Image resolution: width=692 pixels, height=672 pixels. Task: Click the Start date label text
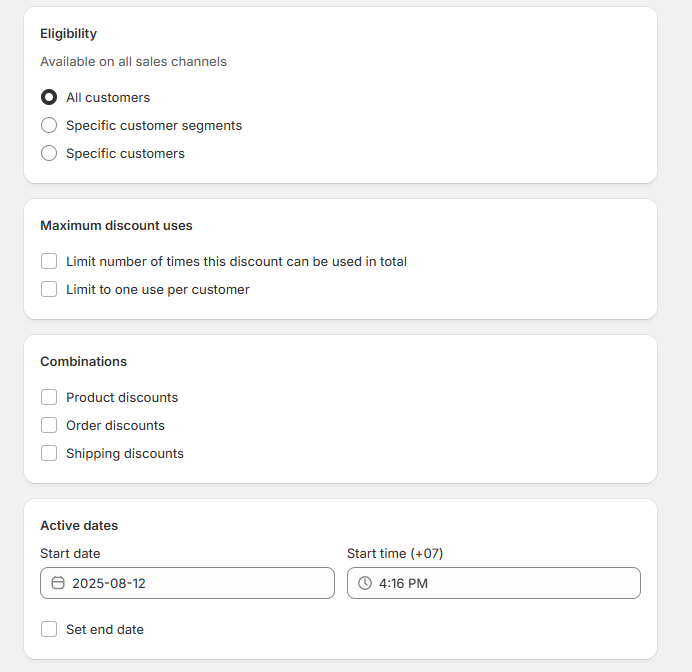[70, 553]
